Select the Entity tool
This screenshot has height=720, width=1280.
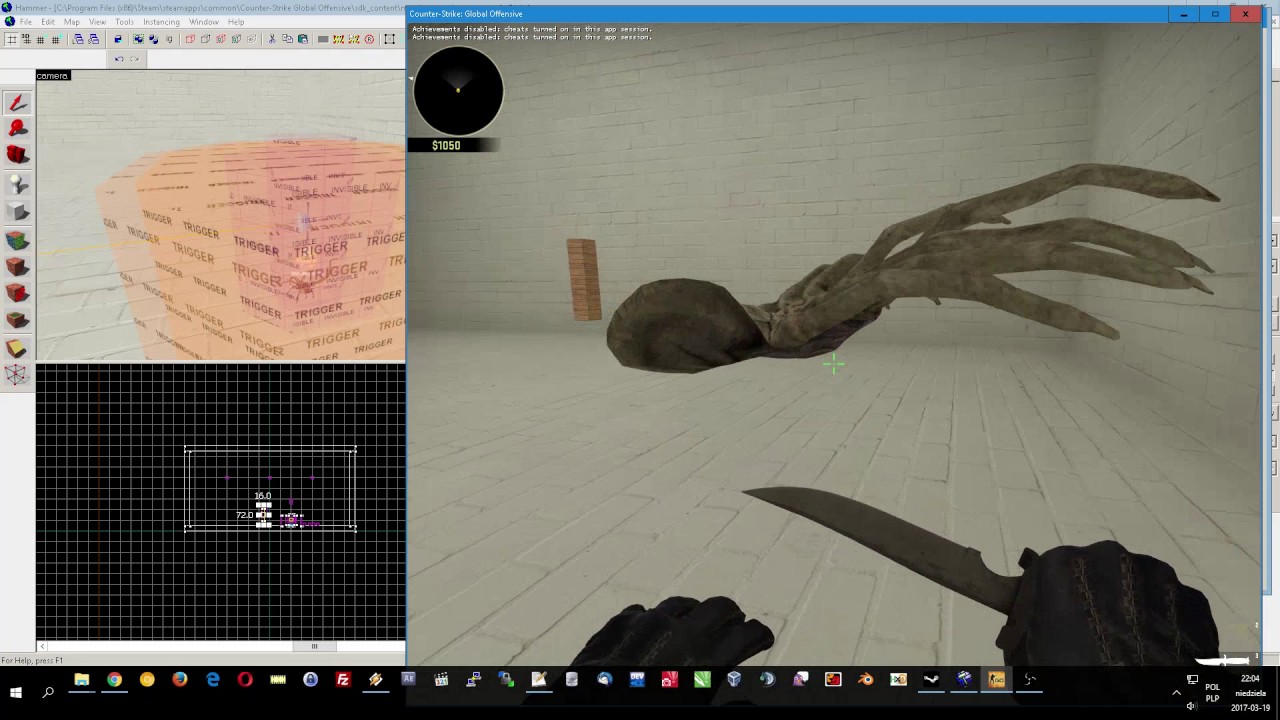pos(17,184)
